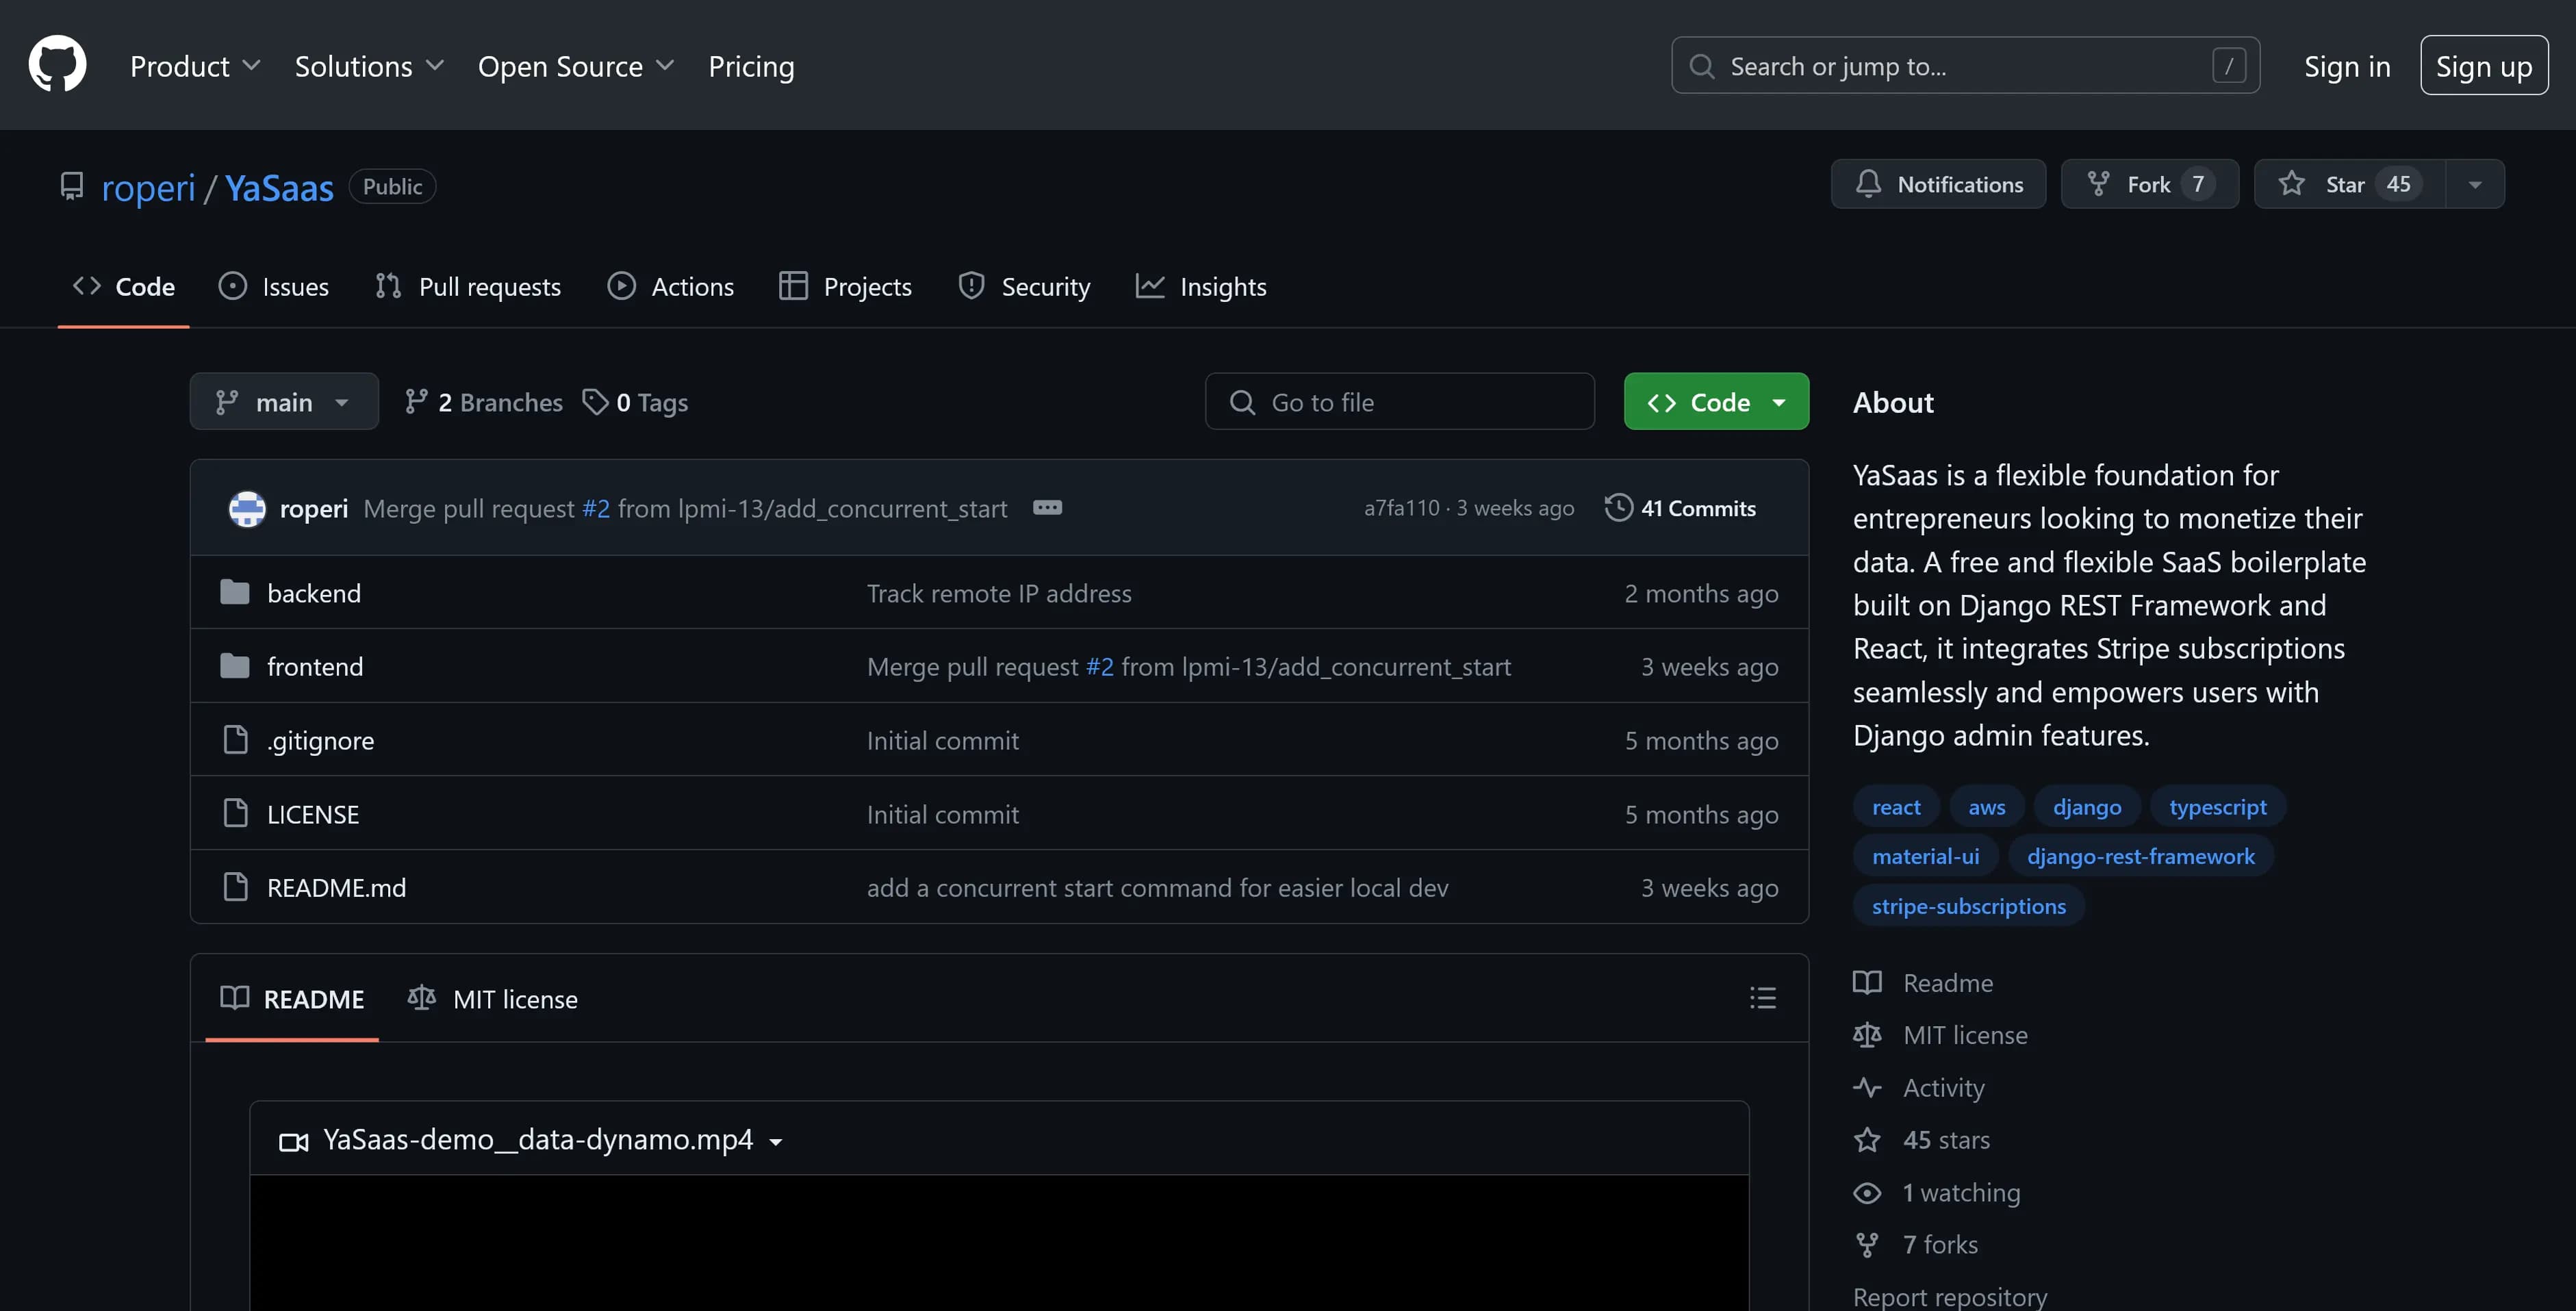Open the roperi owner profile link
2576x1311 pixels.
(148, 187)
